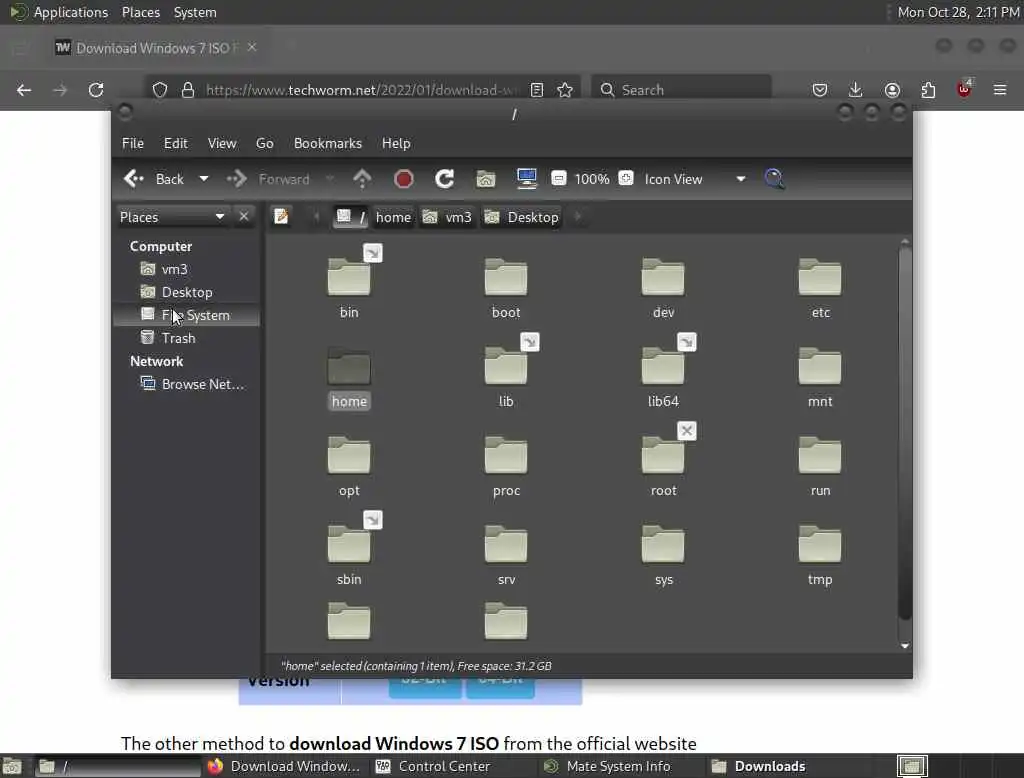Open the Icon View mode dropdown
Image resolution: width=1024 pixels, height=778 pixels.
click(x=695, y=179)
